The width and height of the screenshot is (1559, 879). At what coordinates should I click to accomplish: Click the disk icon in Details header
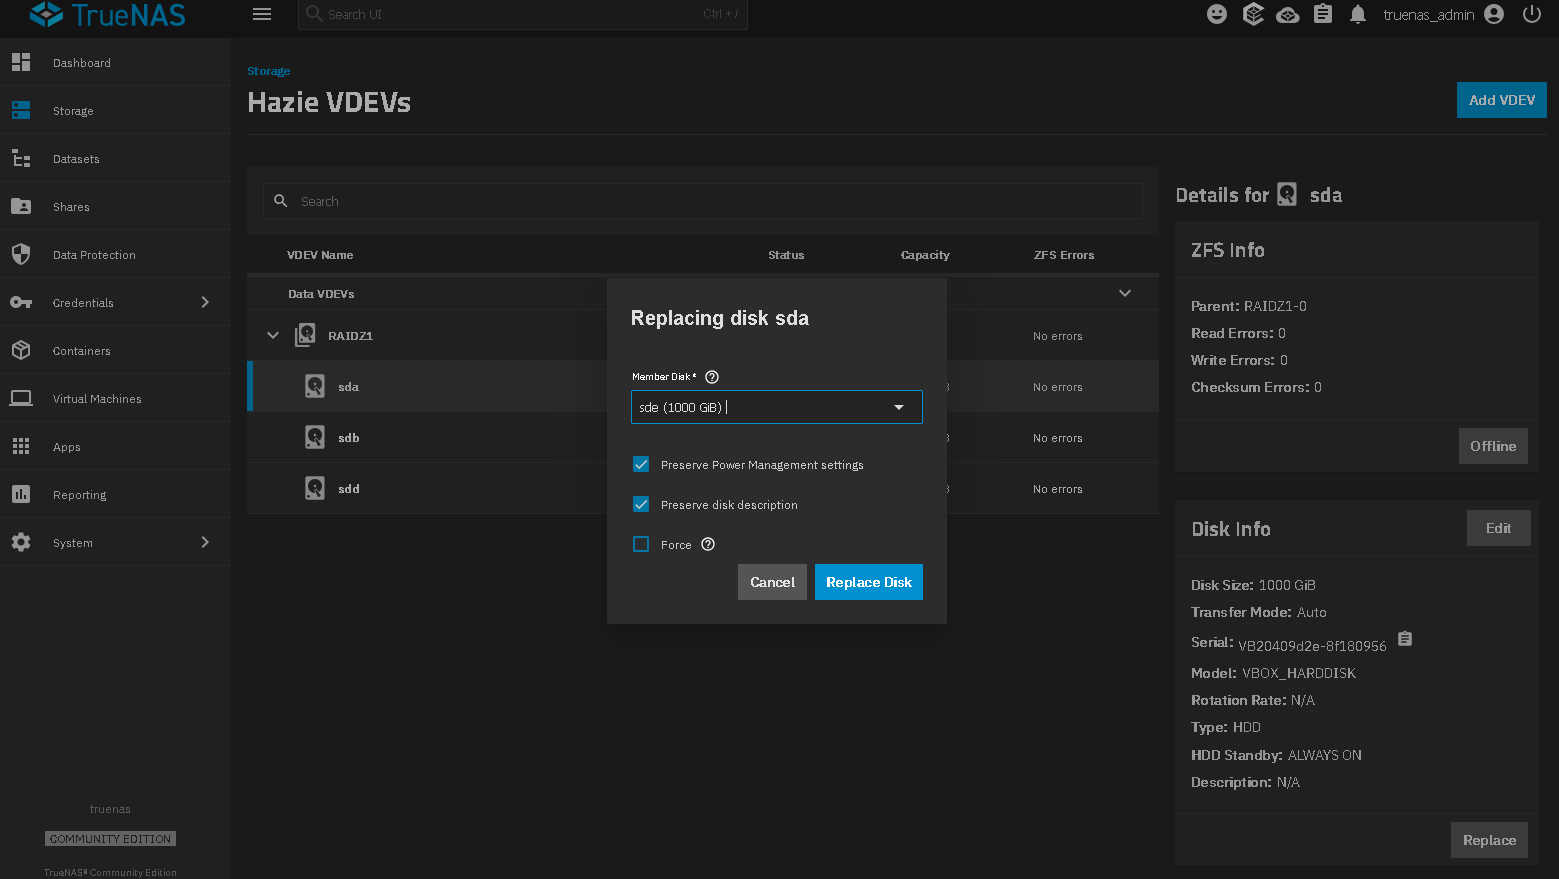(x=1287, y=194)
